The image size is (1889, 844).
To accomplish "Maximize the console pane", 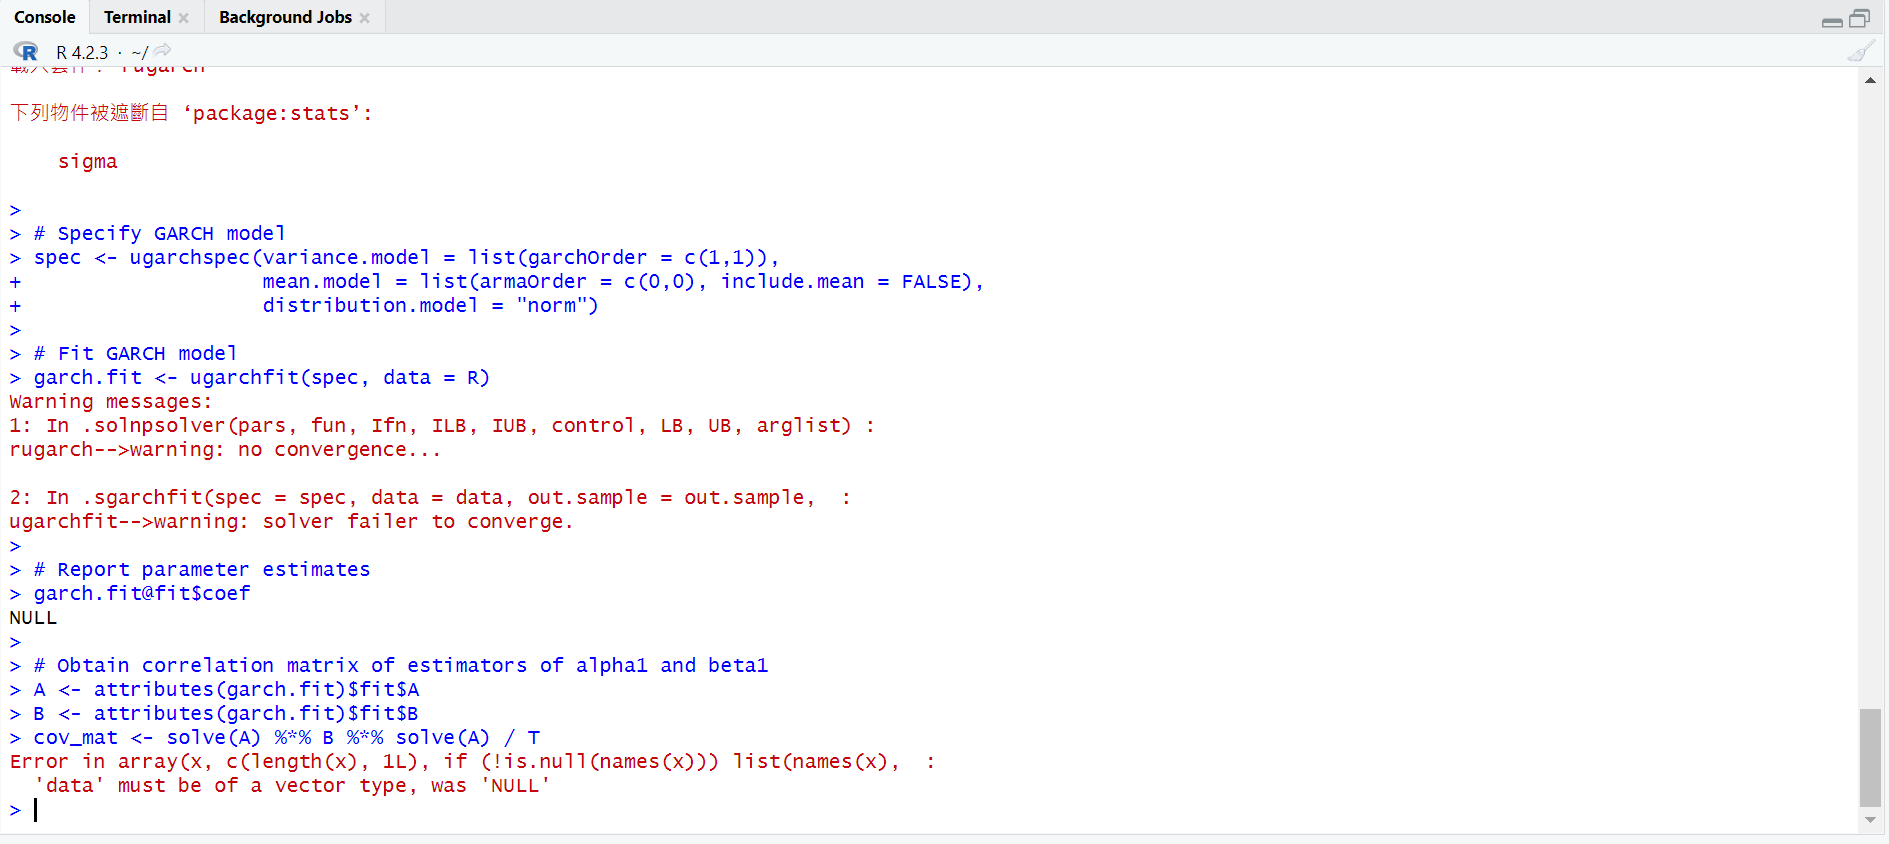I will [x=1860, y=18].
